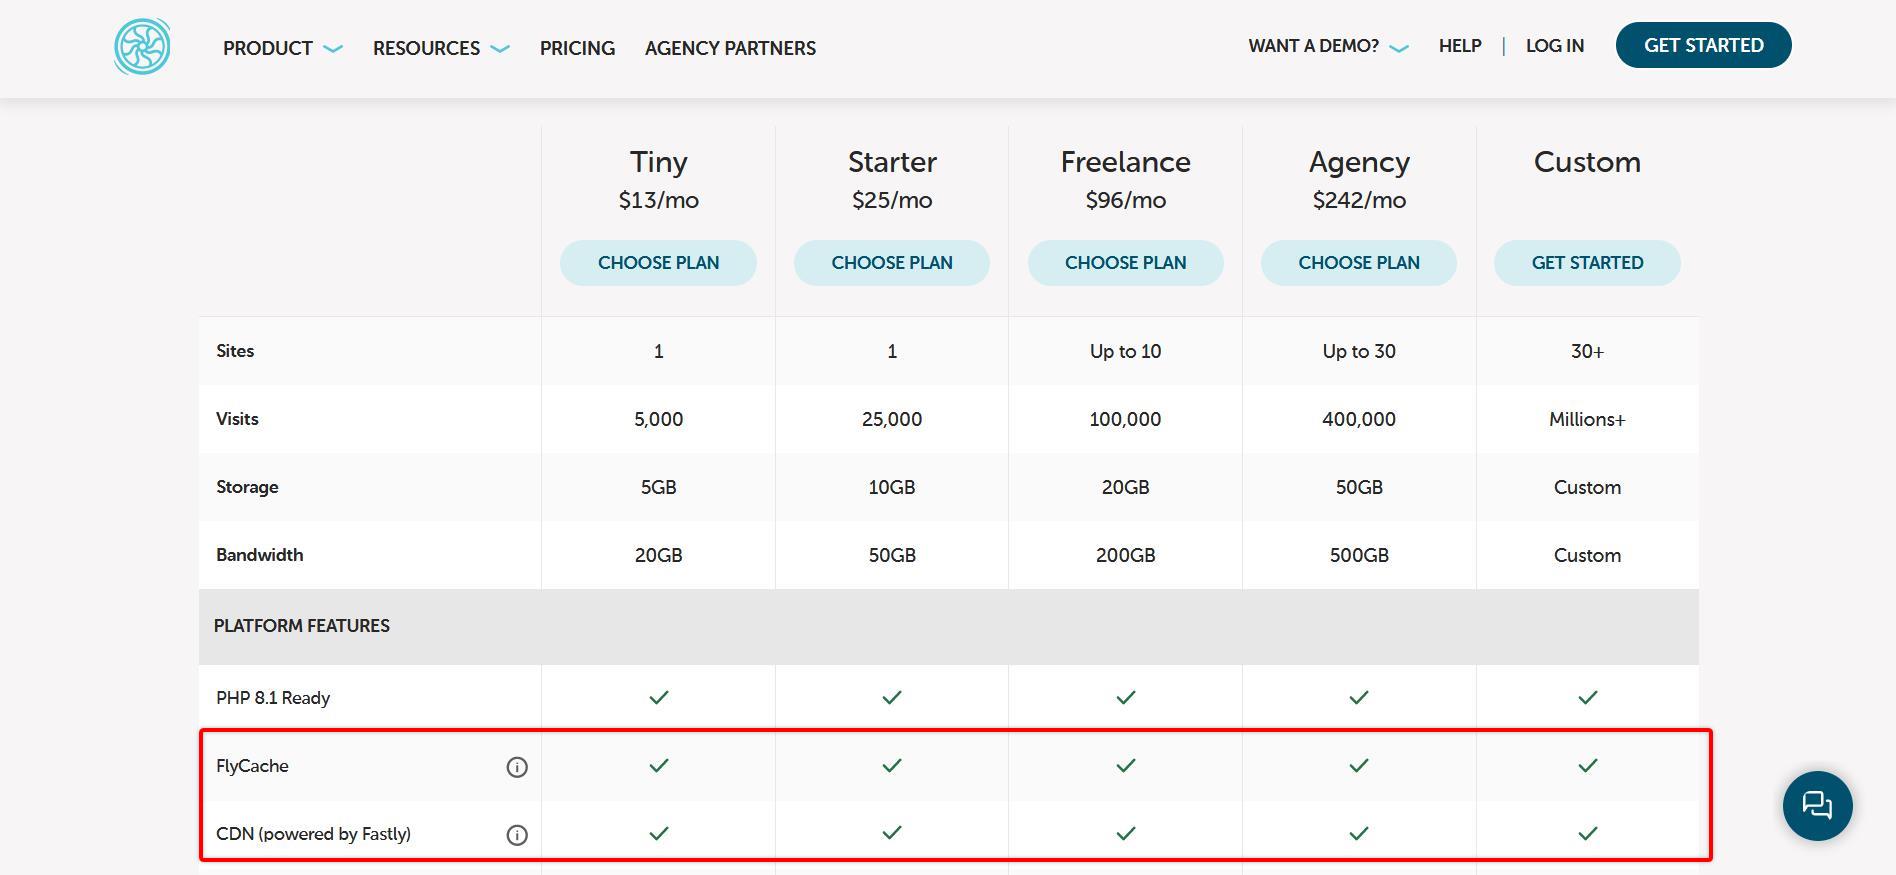Click the Log In link
The height and width of the screenshot is (875, 1896).
(1554, 46)
